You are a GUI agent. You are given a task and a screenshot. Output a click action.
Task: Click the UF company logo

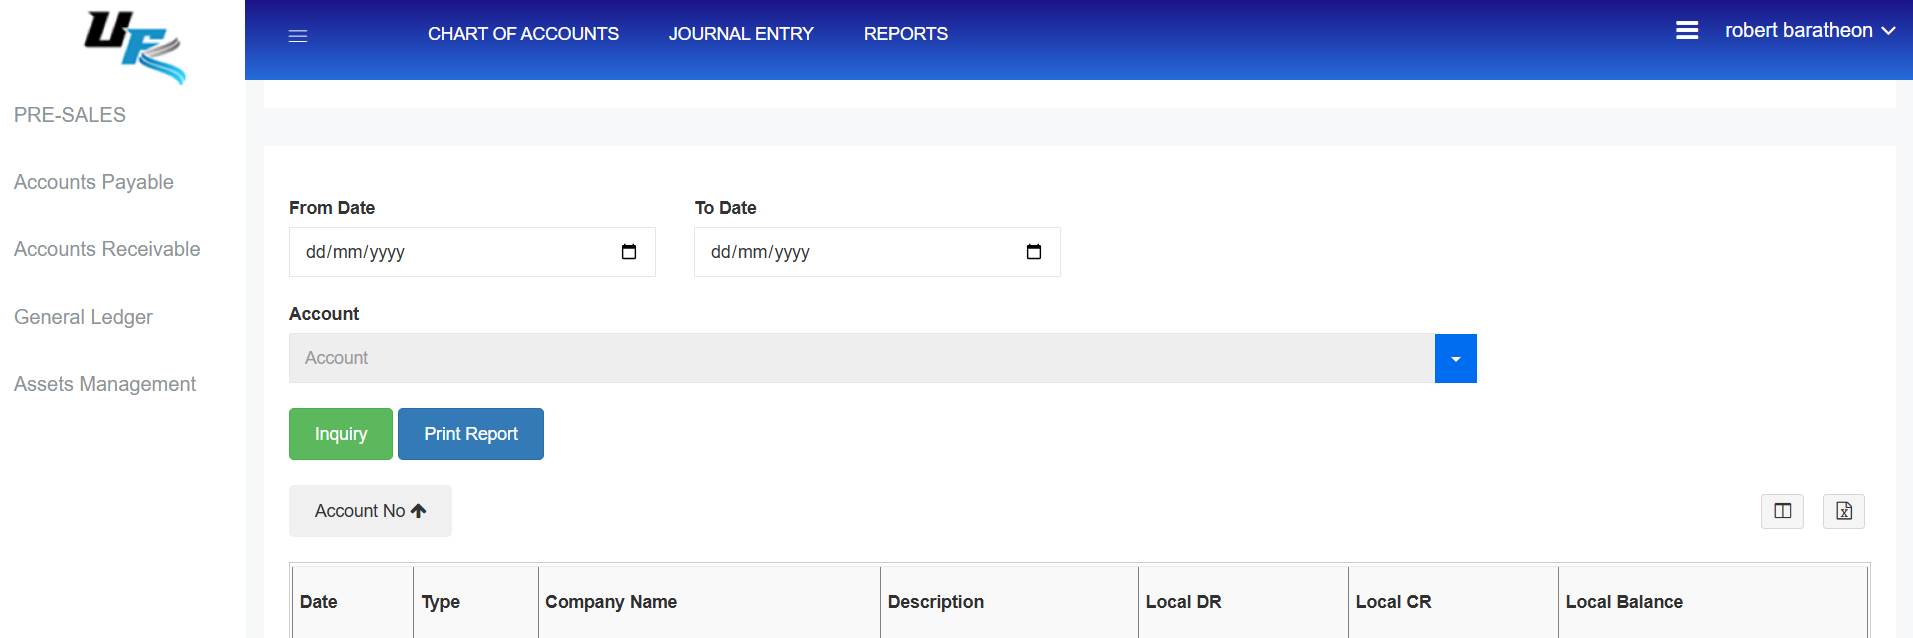135,47
